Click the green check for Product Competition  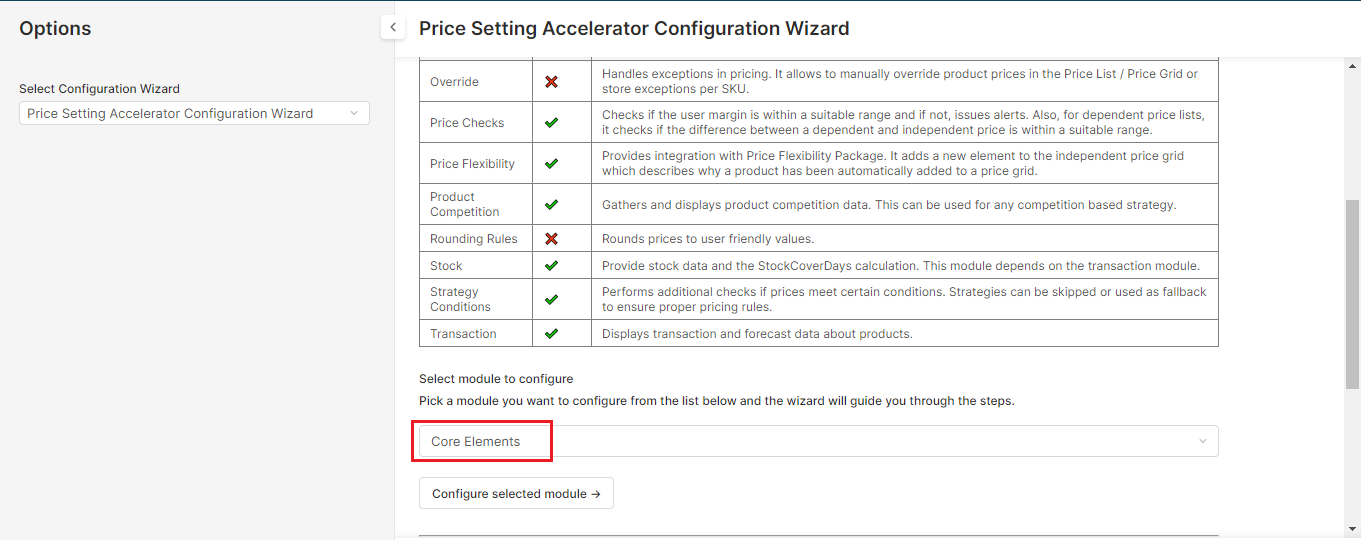(551, 204)
